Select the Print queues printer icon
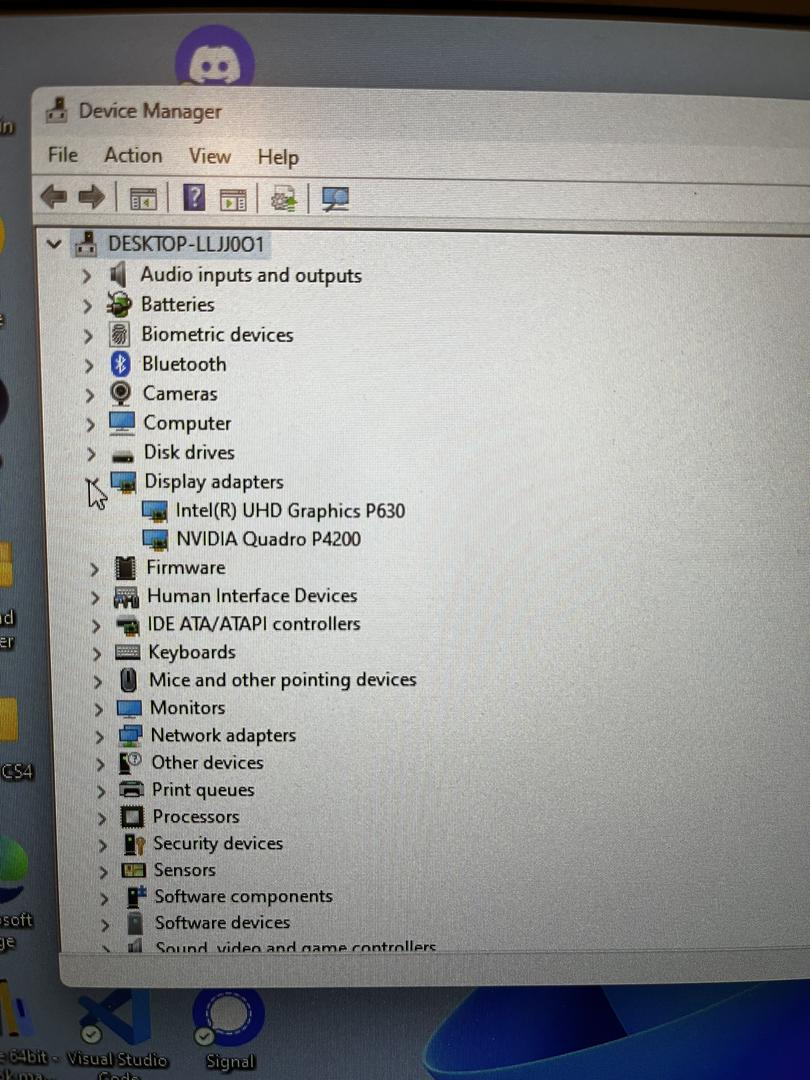 (132, 789)
